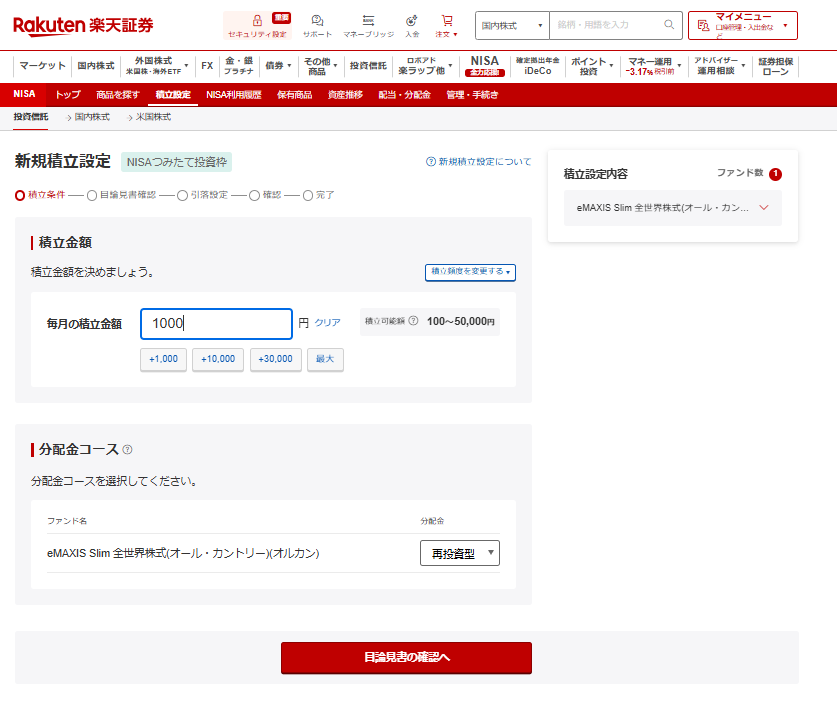Open the マーケット menu

42,66
